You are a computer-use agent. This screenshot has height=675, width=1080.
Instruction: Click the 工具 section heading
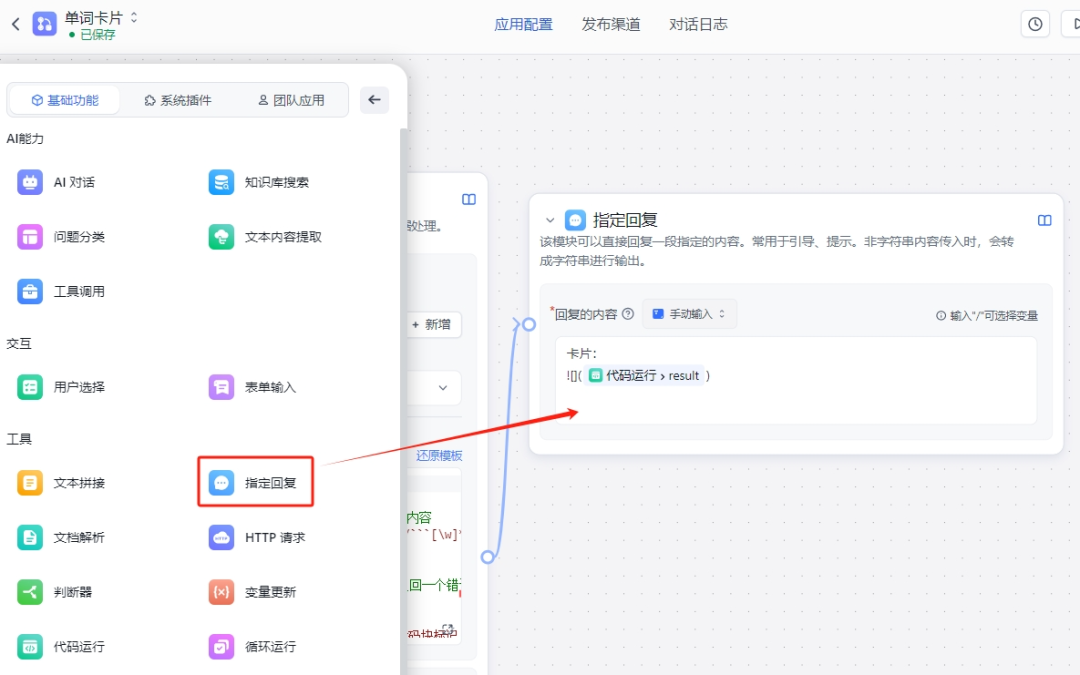click(19, 439)
